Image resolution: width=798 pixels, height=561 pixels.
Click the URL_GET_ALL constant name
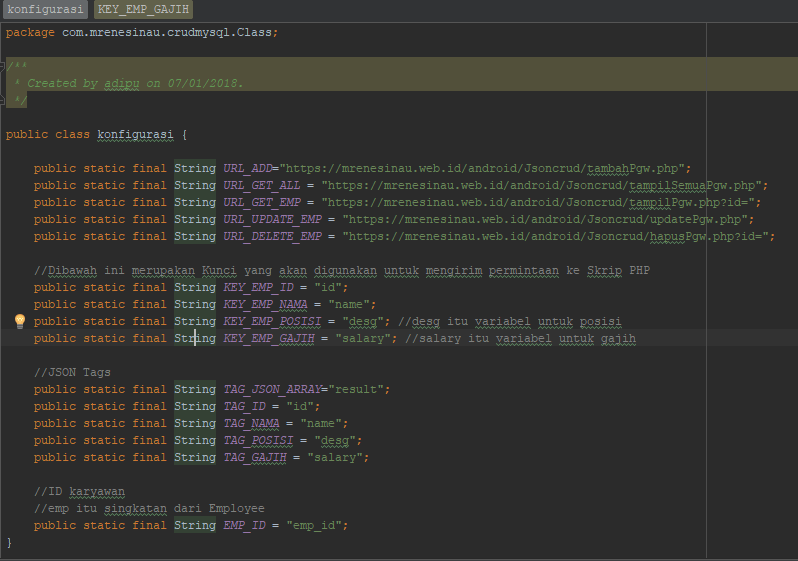point(262,185)
